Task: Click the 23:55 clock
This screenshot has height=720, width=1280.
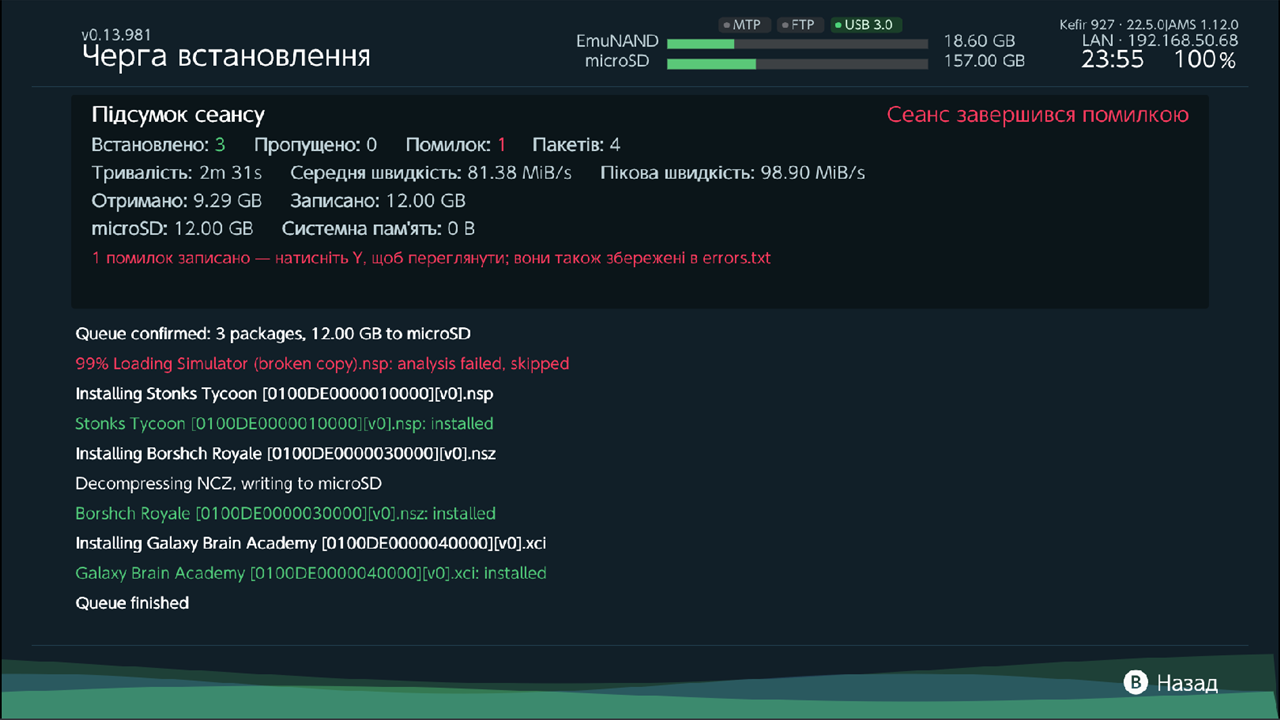Action: point(1112,60)
